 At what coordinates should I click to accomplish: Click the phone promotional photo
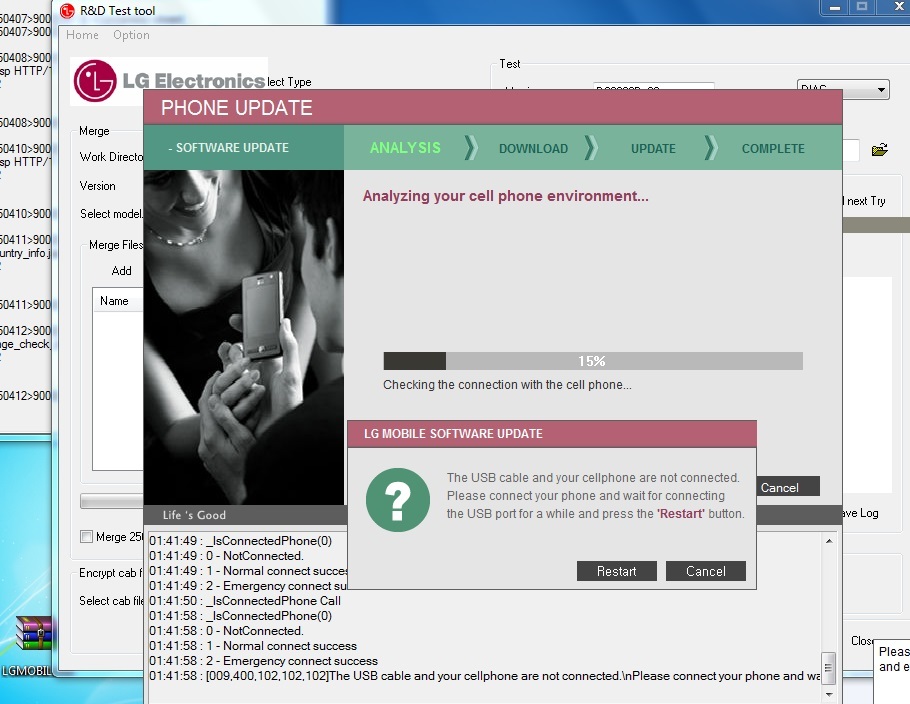244,337
